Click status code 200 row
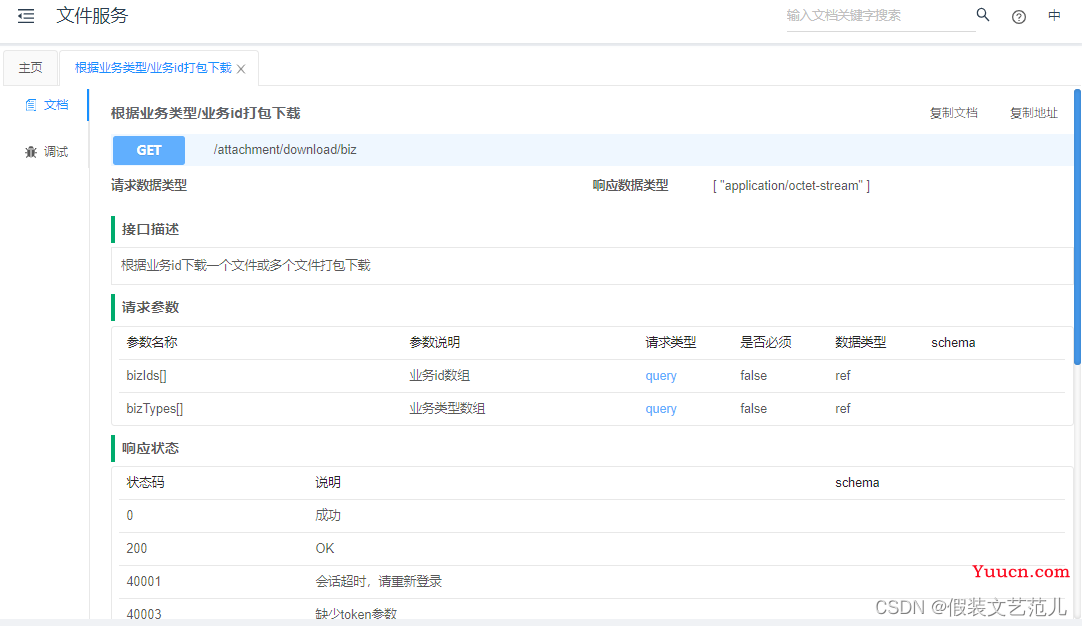1082x626 pixels. point(592,549)
